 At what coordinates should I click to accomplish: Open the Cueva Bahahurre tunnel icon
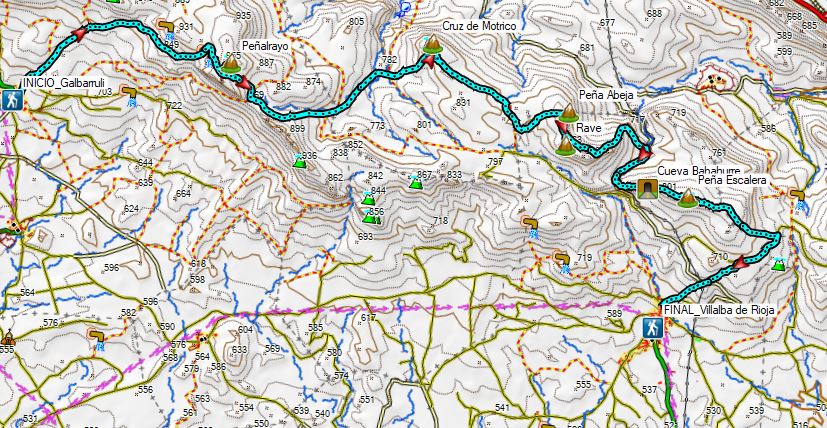(647, 188)
